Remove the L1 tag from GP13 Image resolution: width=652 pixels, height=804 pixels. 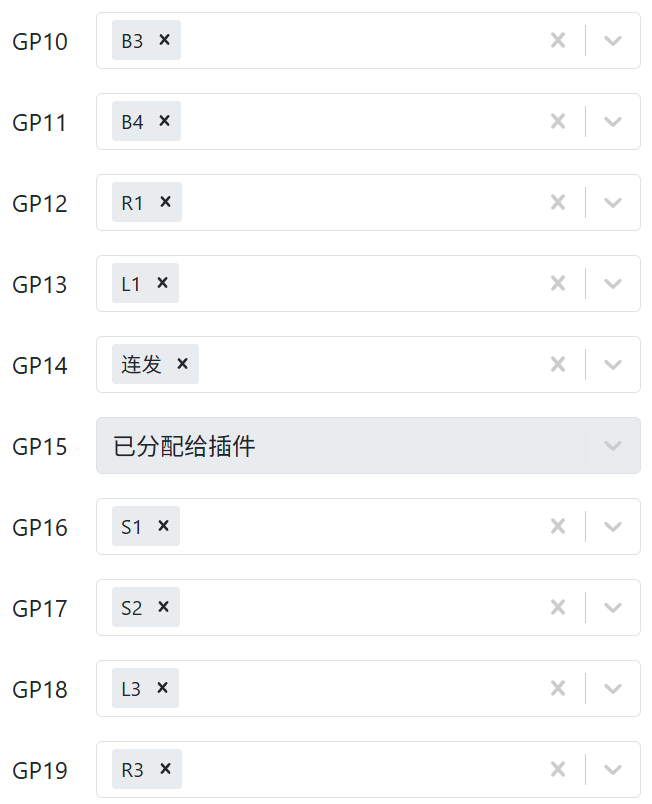[x=162, y=283]
